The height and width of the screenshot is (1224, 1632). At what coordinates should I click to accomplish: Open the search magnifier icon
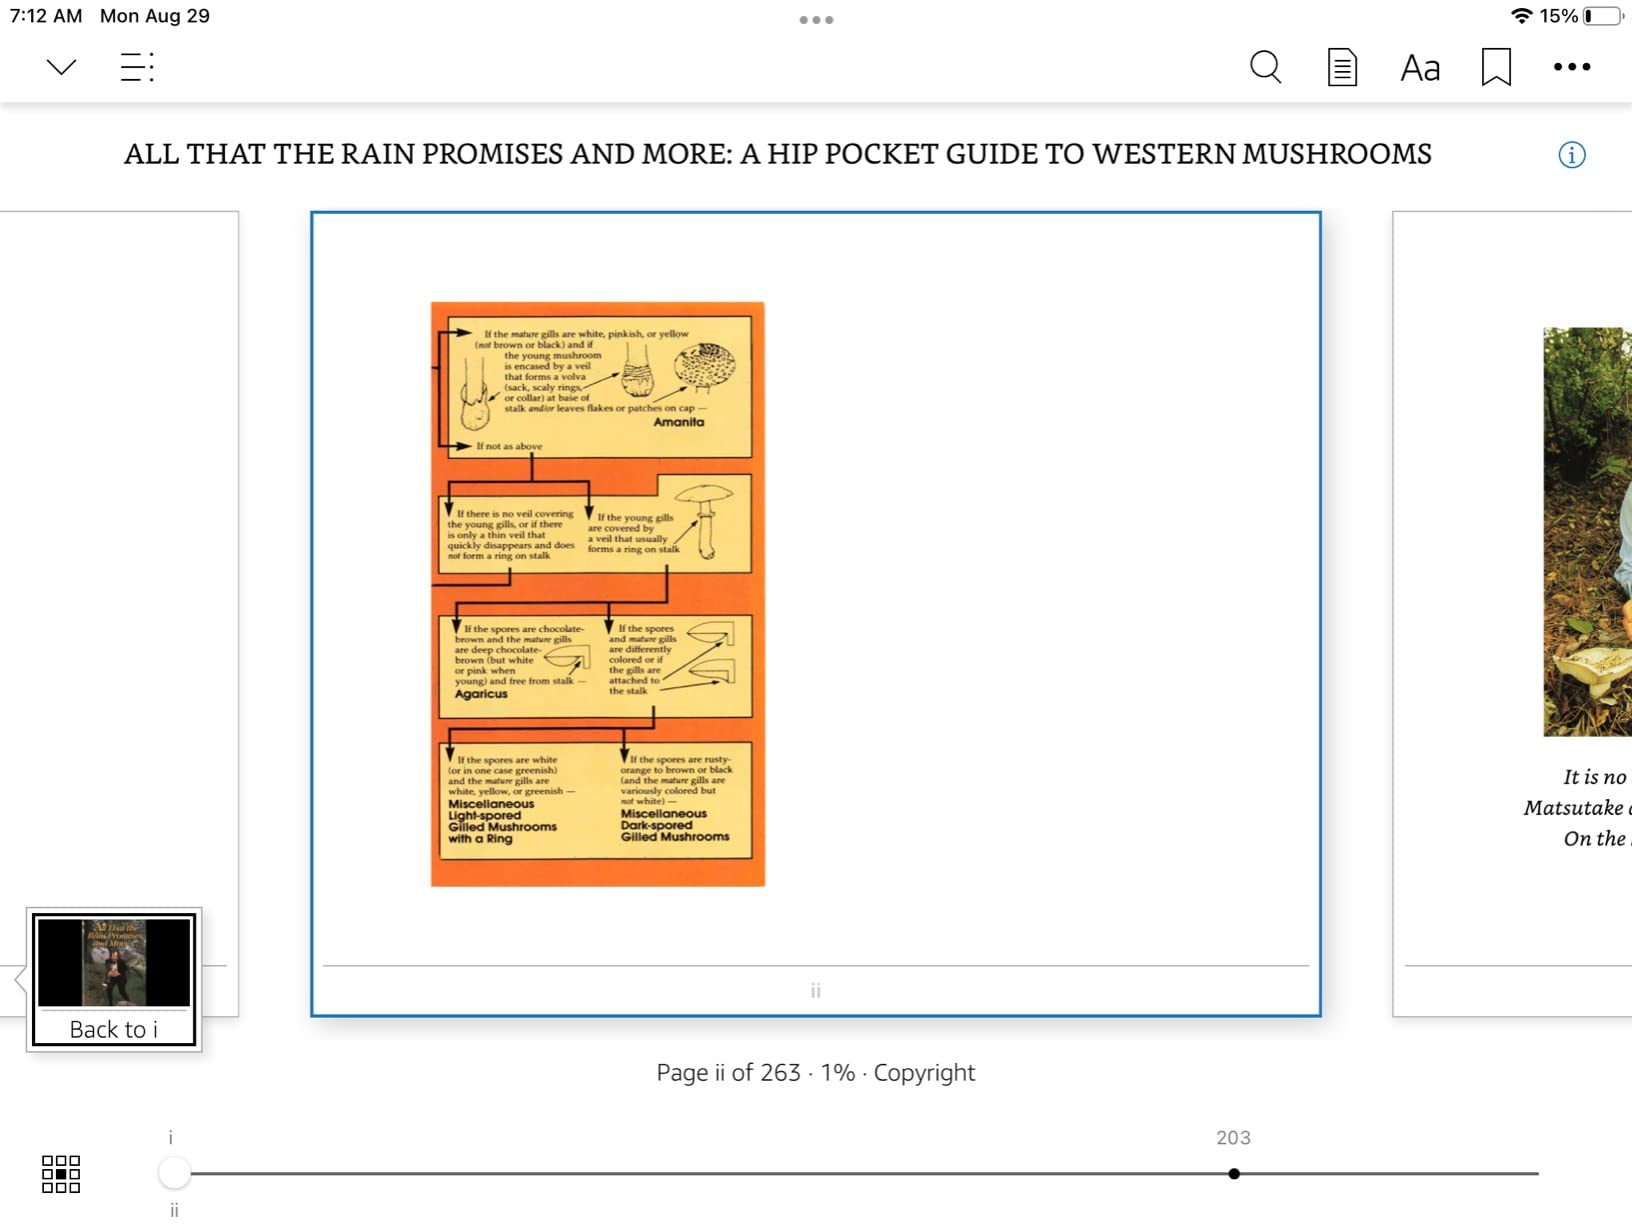1265,67
